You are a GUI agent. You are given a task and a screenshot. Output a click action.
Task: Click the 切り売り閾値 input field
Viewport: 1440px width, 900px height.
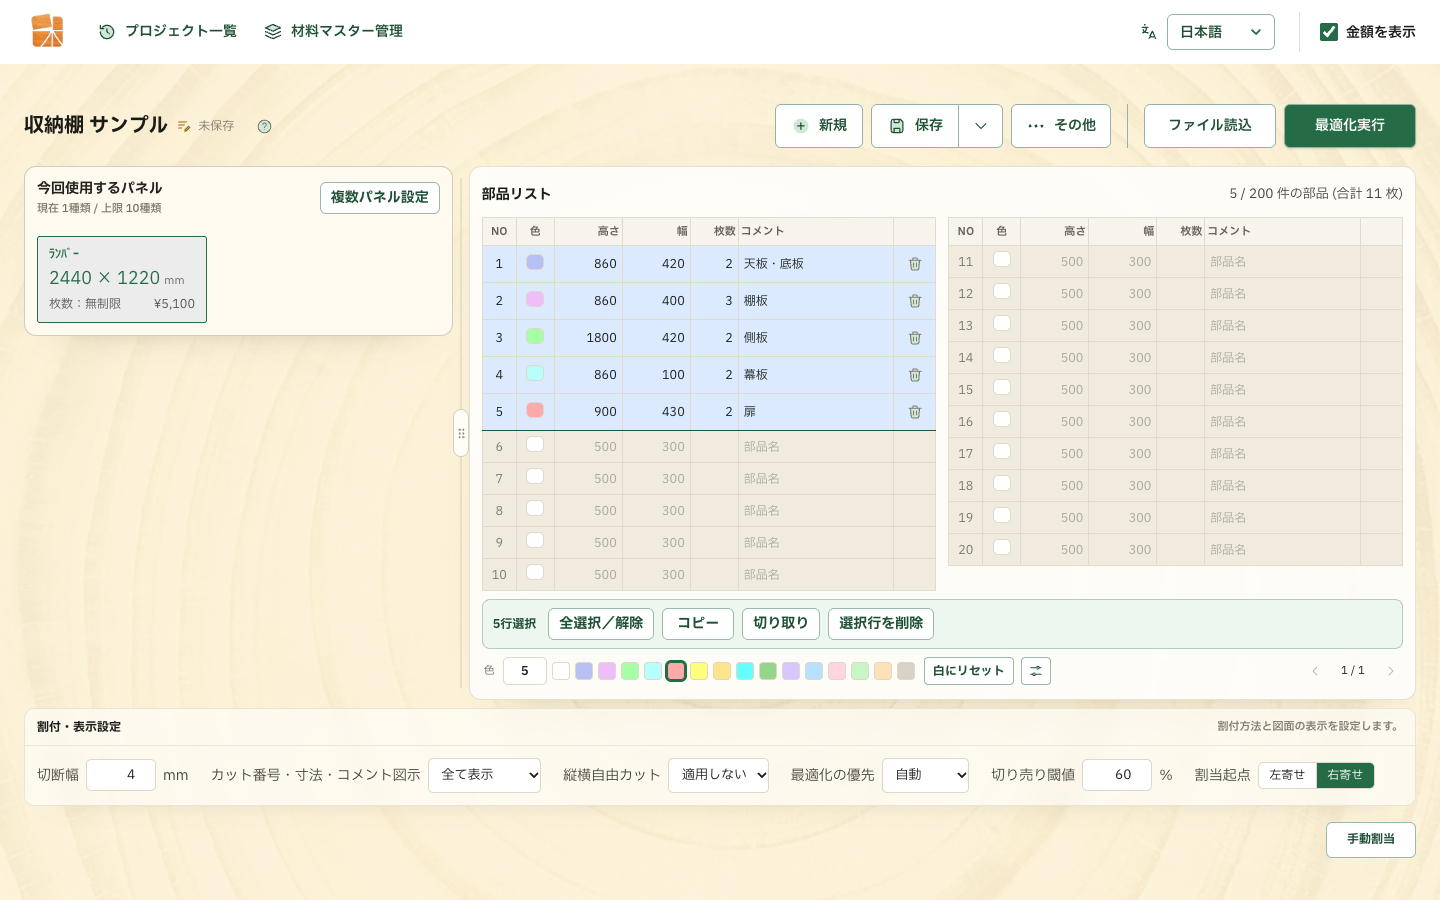1117,775
